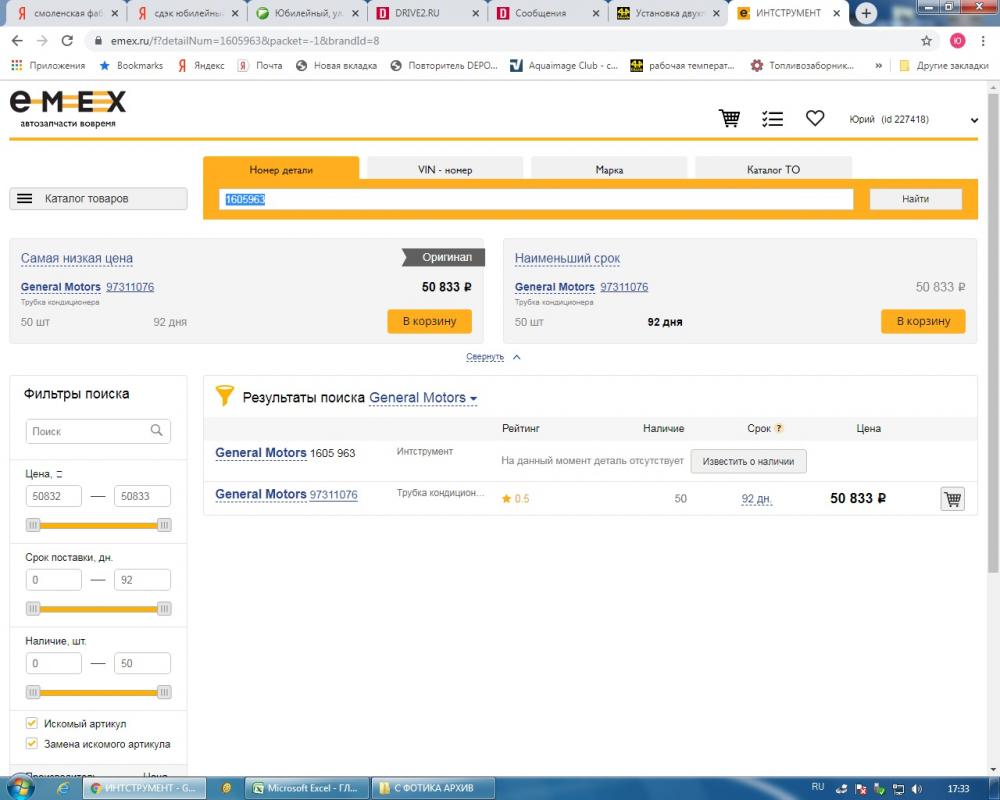This screenshot has height=800, width=1000.
Task: Toggle Замена искомого артикула checkbox
Action: pyautogui.click(x=31, y=743)
